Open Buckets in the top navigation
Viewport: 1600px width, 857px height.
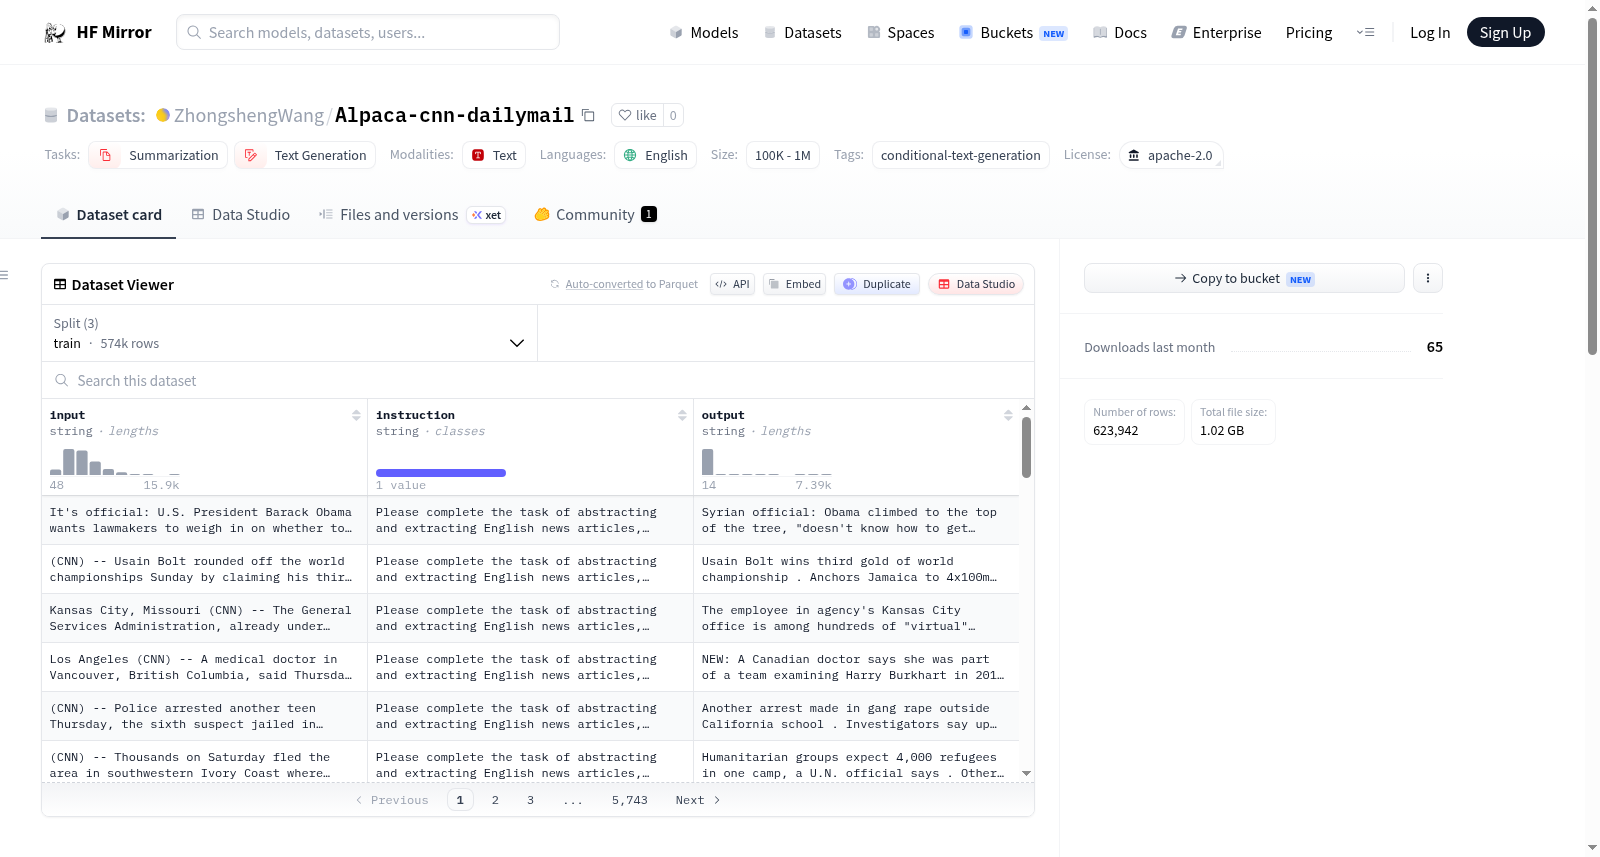click(1013, 33)
